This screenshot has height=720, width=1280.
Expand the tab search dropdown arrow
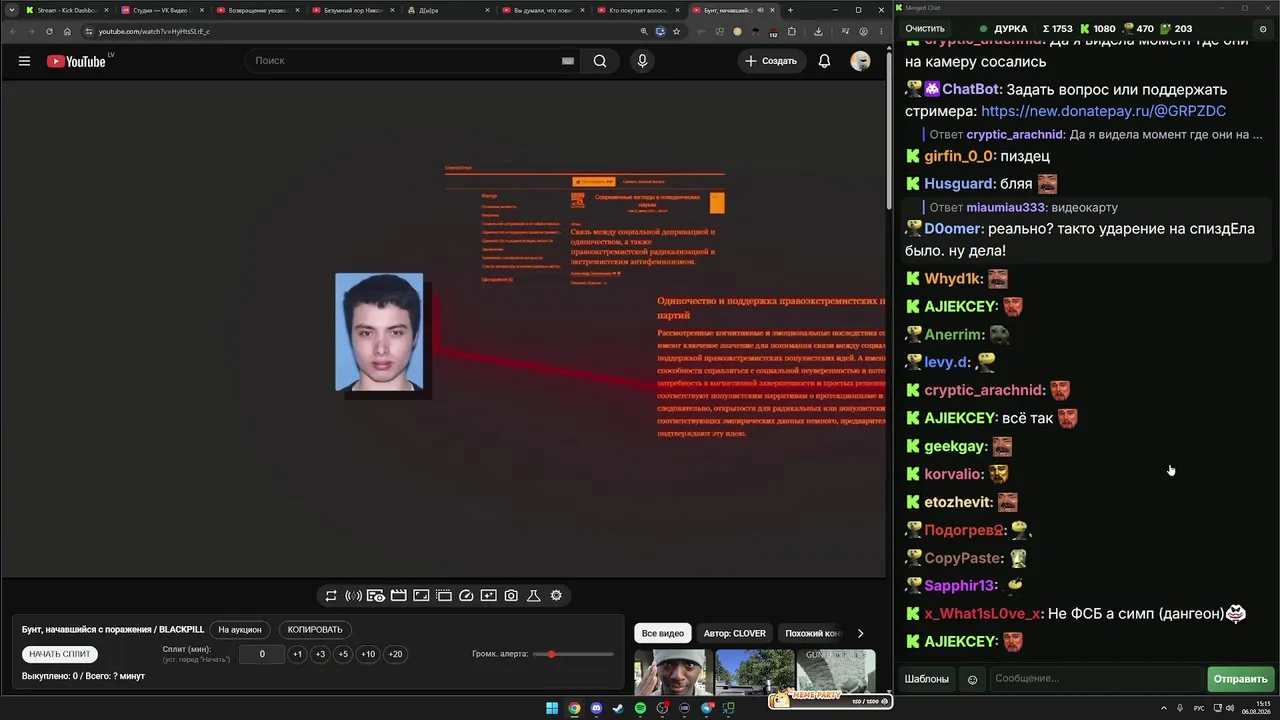coord(13,10)
